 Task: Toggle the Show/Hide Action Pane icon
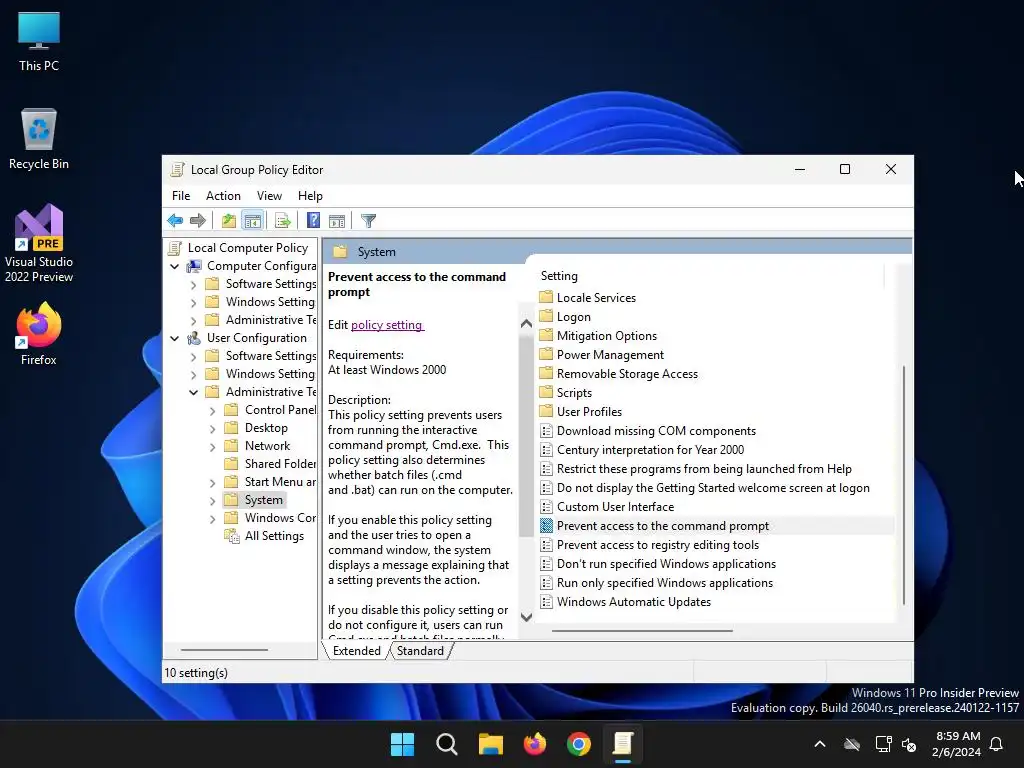337,221
